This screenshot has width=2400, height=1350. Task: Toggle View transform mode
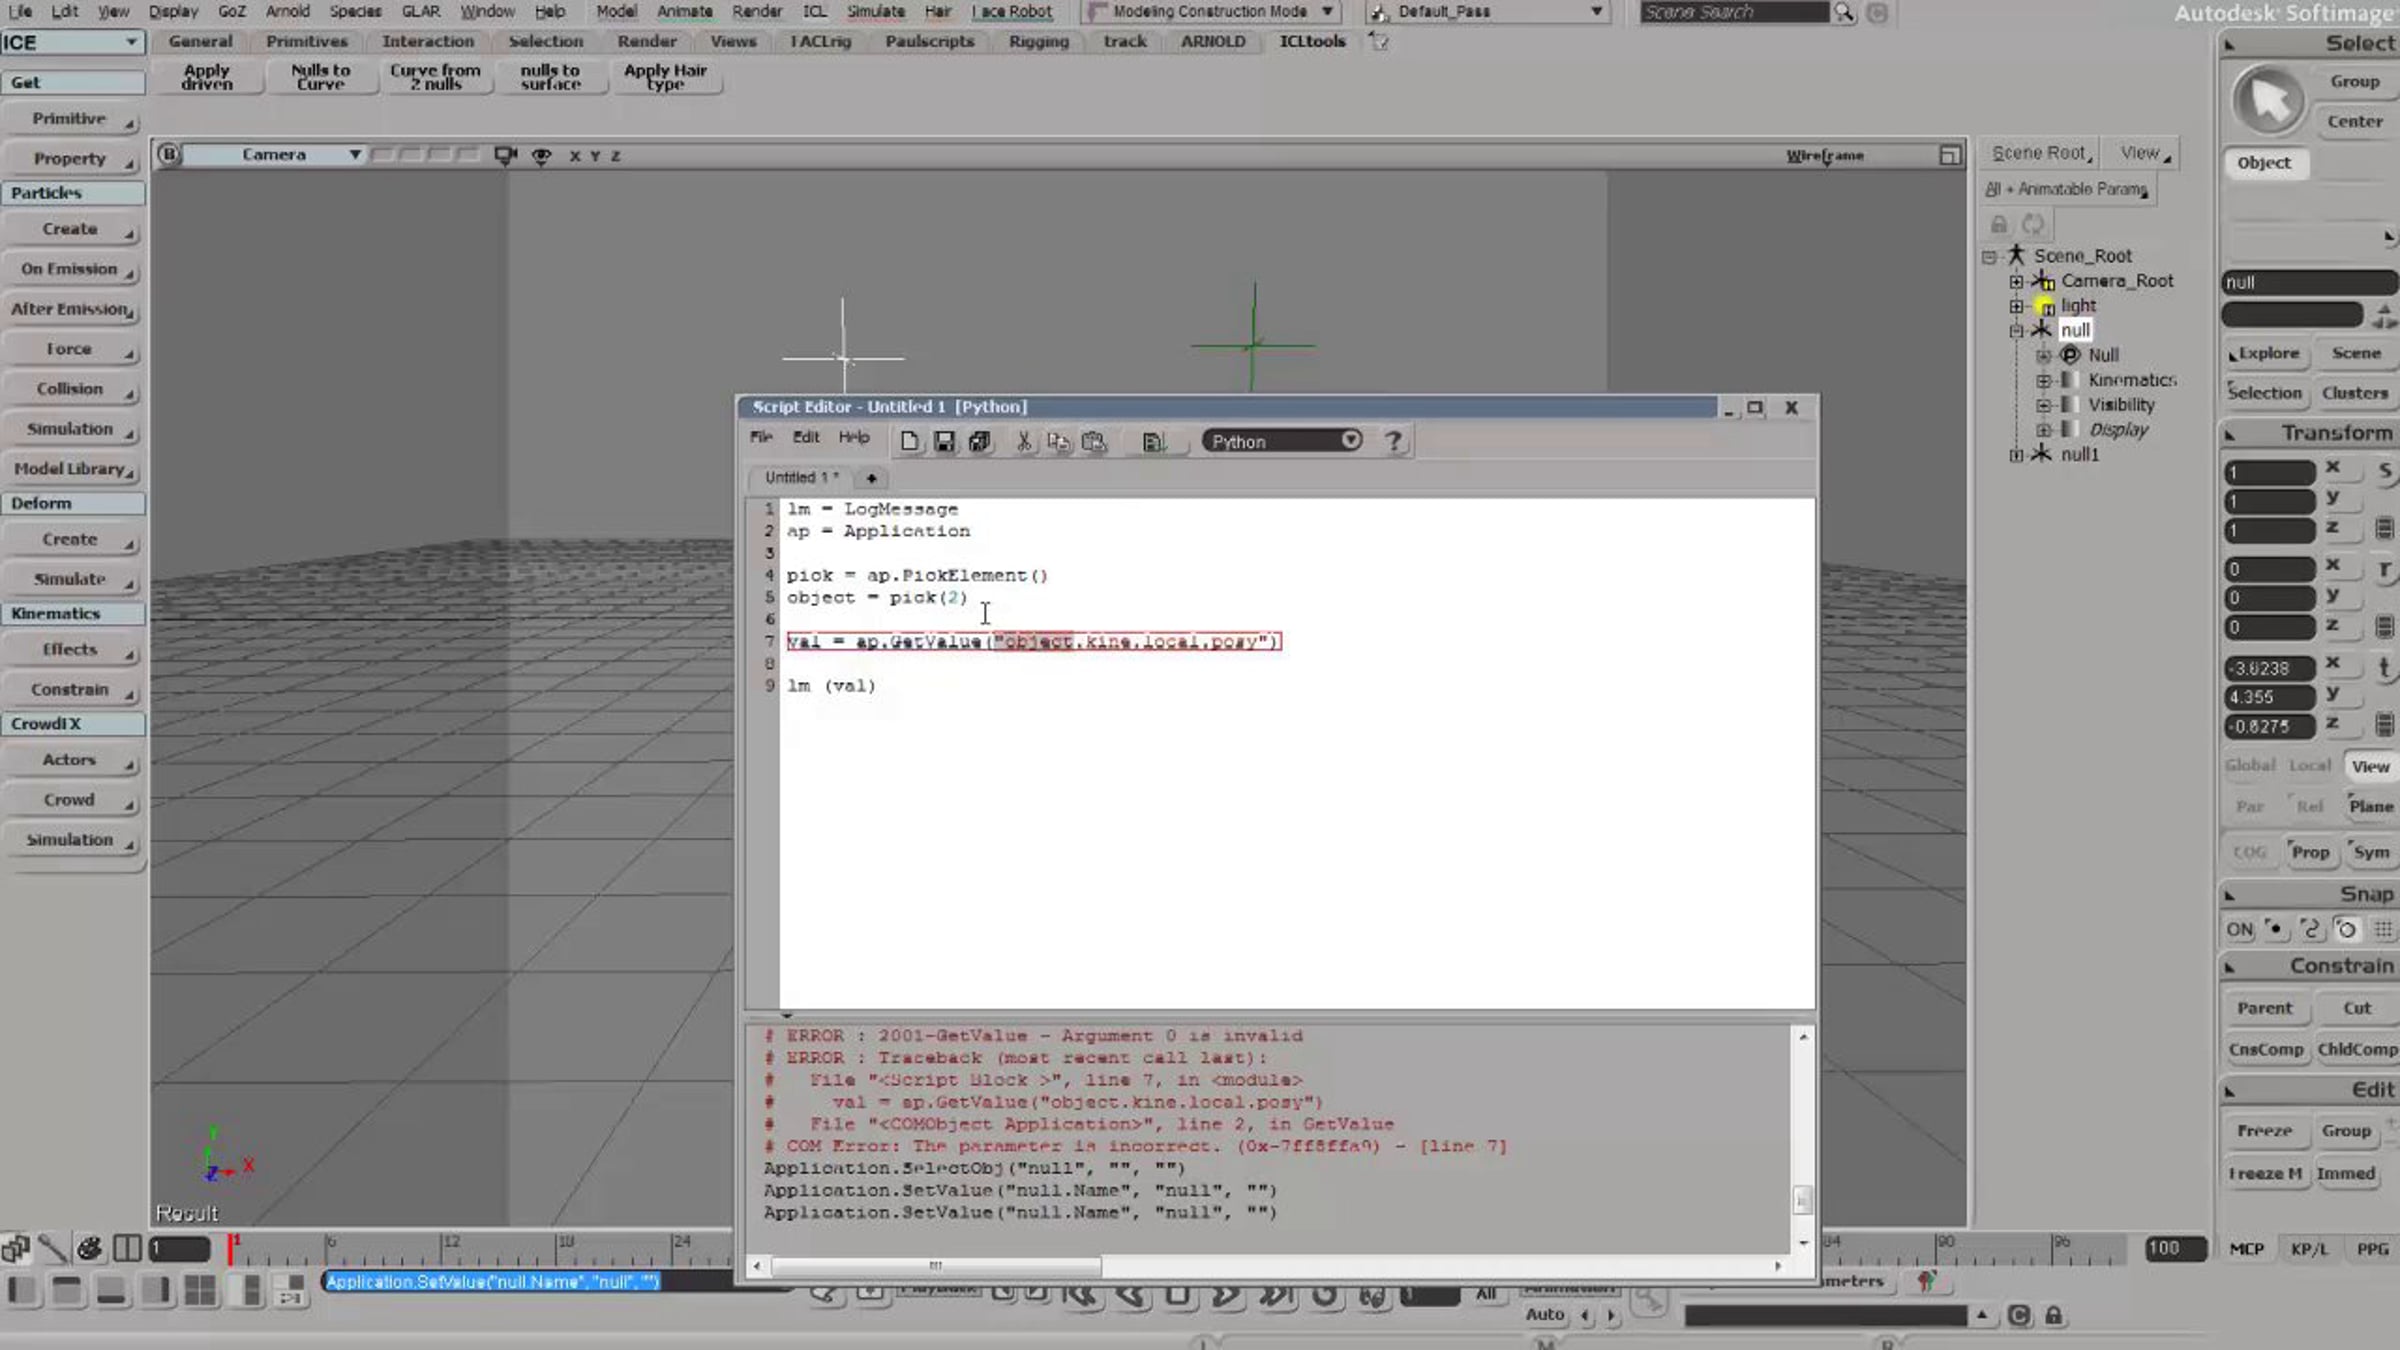tap(2370, 766)
